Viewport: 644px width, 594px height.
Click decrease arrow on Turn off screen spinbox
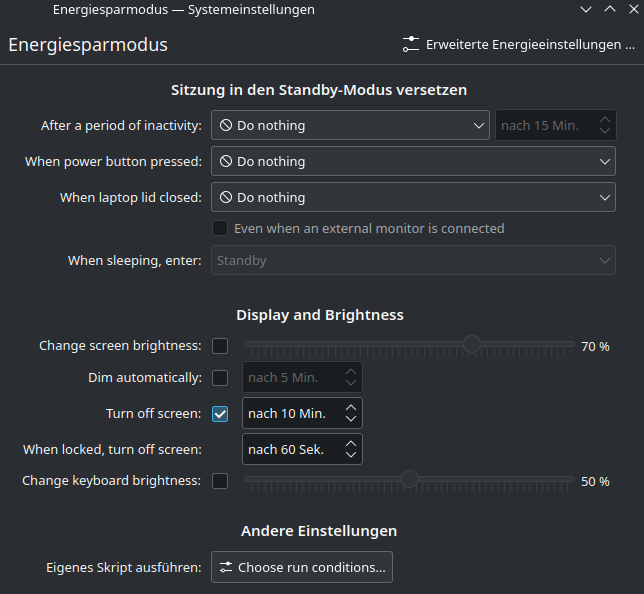pyautogui.click(x=350, y=420)
